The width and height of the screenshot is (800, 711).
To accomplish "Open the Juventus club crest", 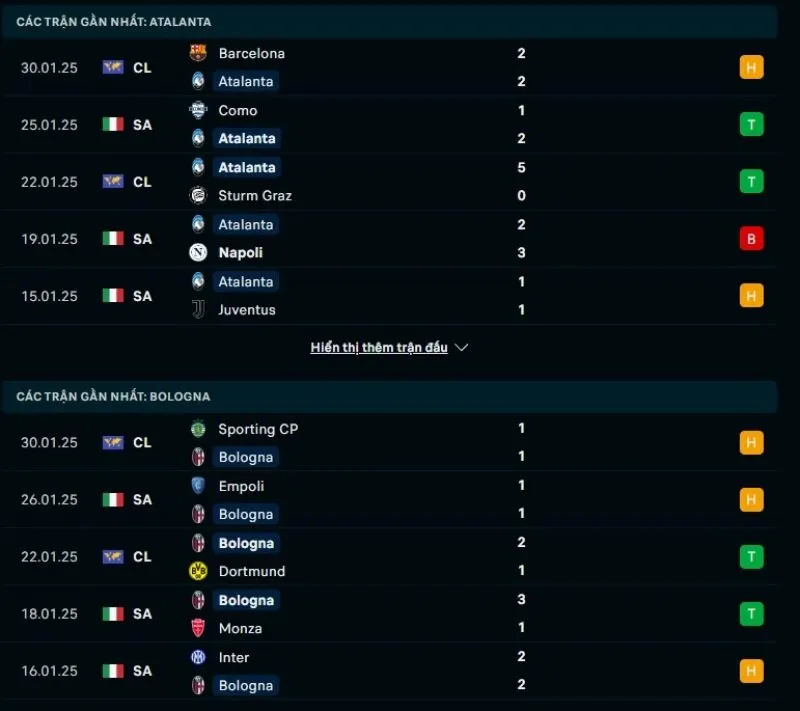I will (x=199, y=310).
